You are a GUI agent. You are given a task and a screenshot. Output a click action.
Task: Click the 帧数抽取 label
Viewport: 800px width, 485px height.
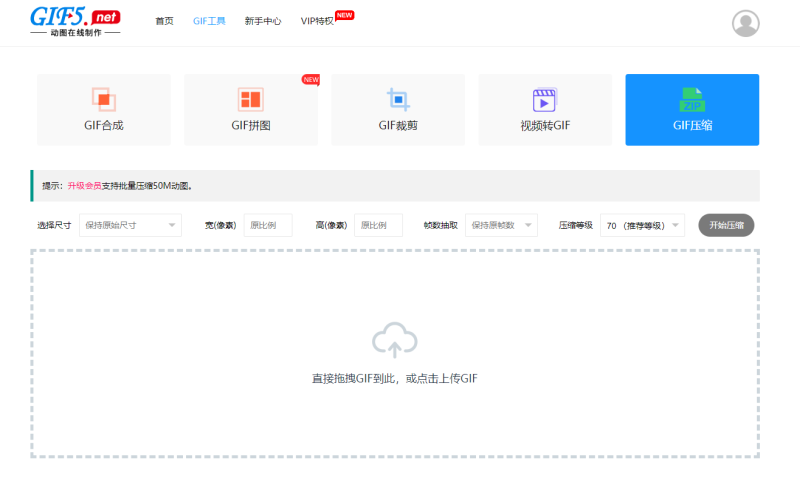440,225
